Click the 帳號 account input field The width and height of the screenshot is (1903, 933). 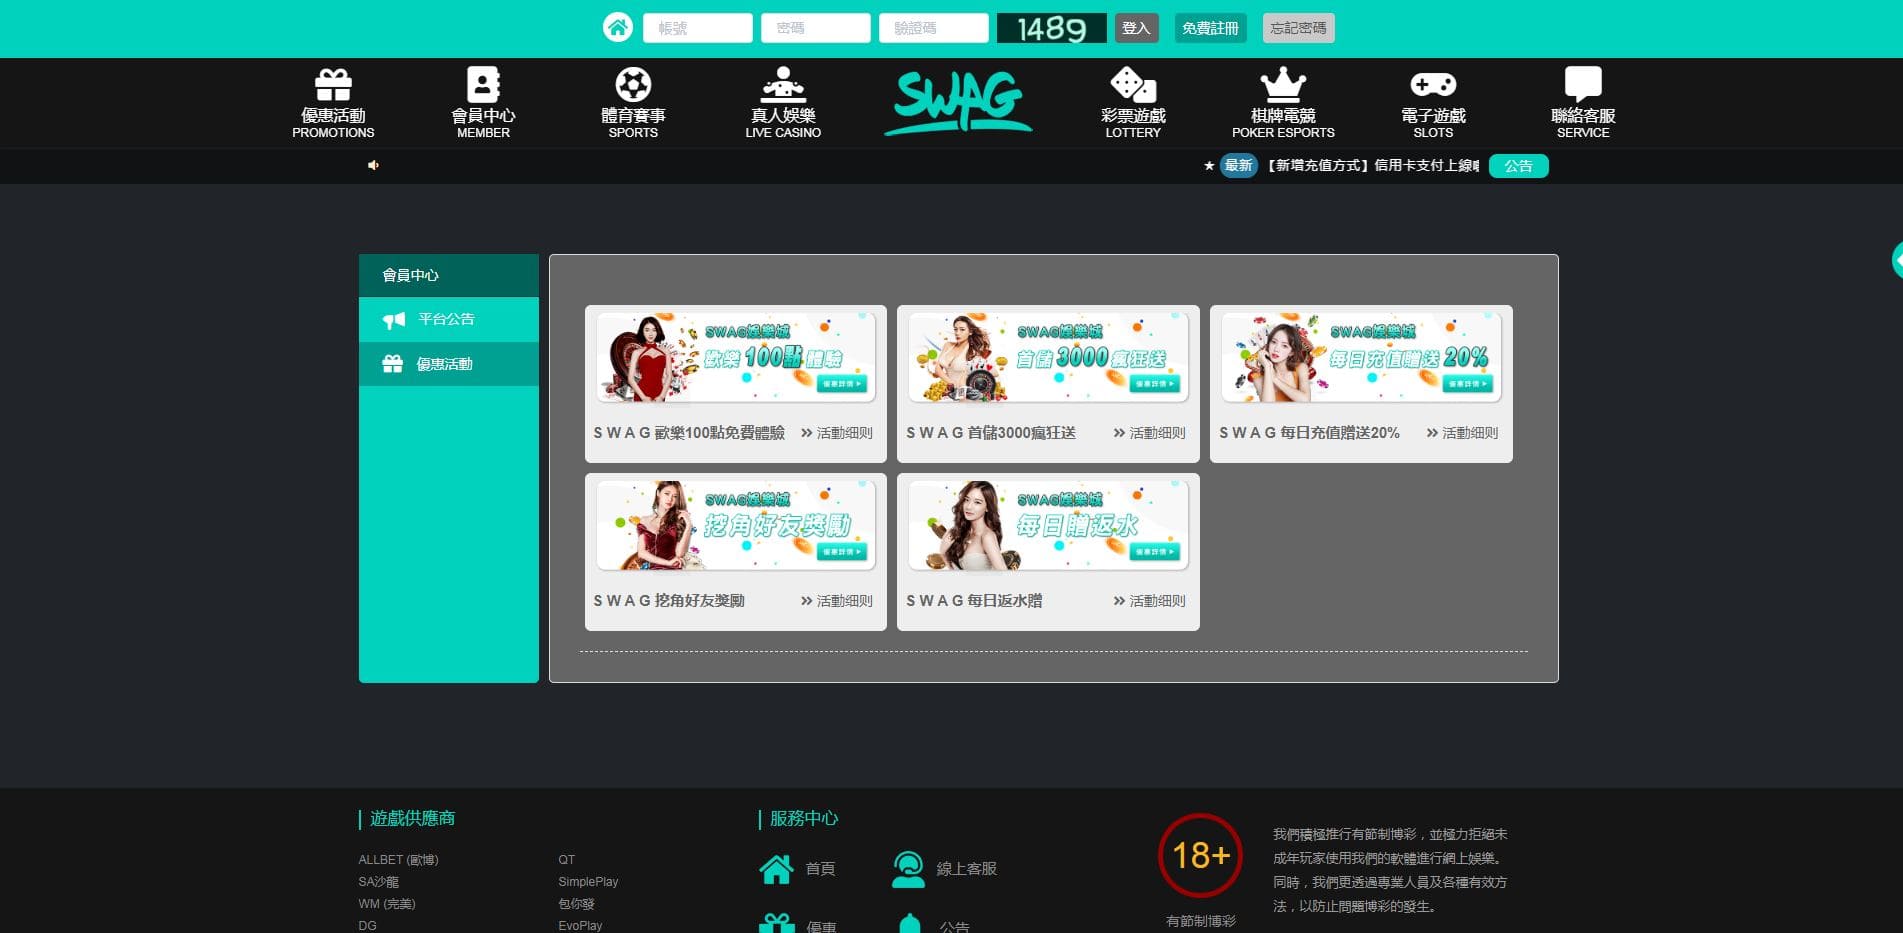697,28
